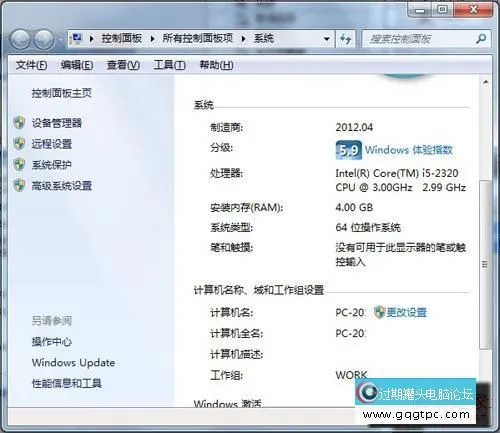Open 高级系统设置 in the sidebar
Screen dimensions: 500x433
(x=62, y=186)
